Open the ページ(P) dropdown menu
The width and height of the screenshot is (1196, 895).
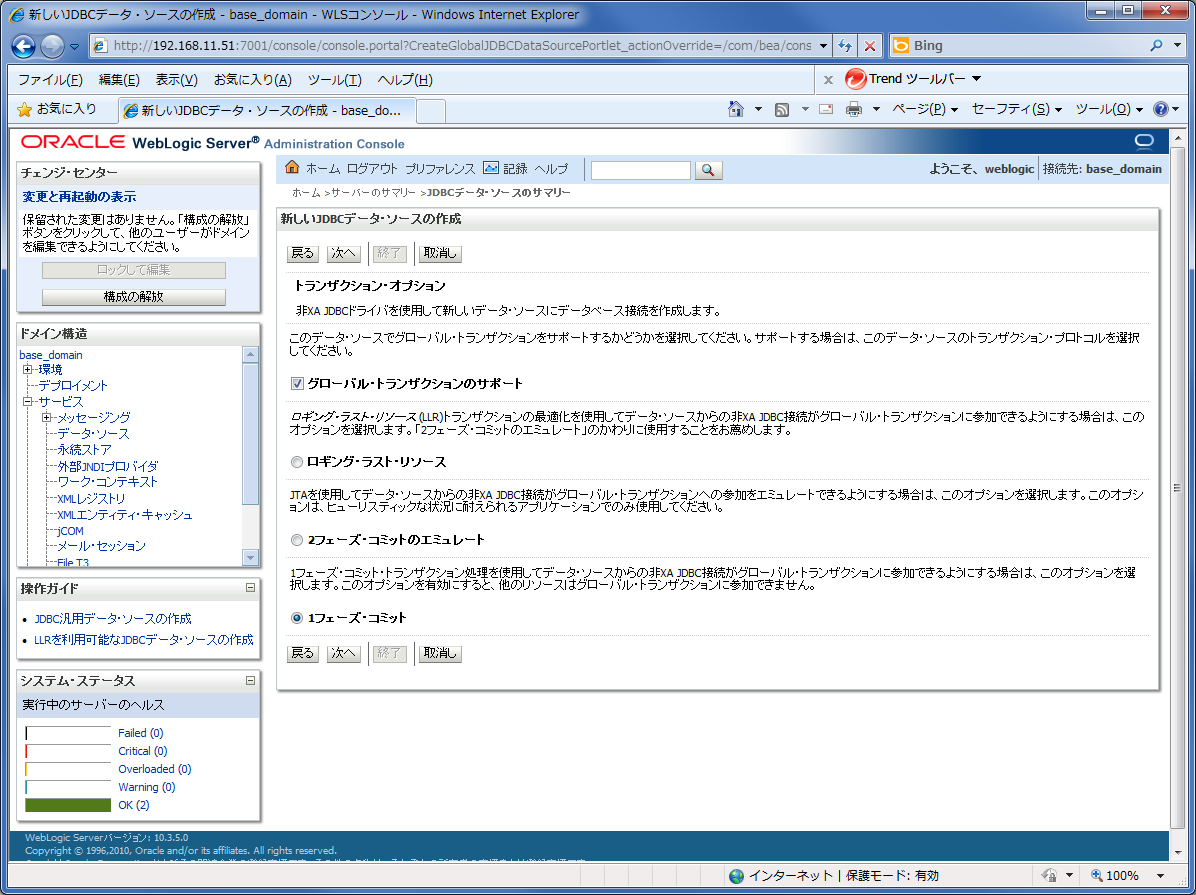pos(924,109)
